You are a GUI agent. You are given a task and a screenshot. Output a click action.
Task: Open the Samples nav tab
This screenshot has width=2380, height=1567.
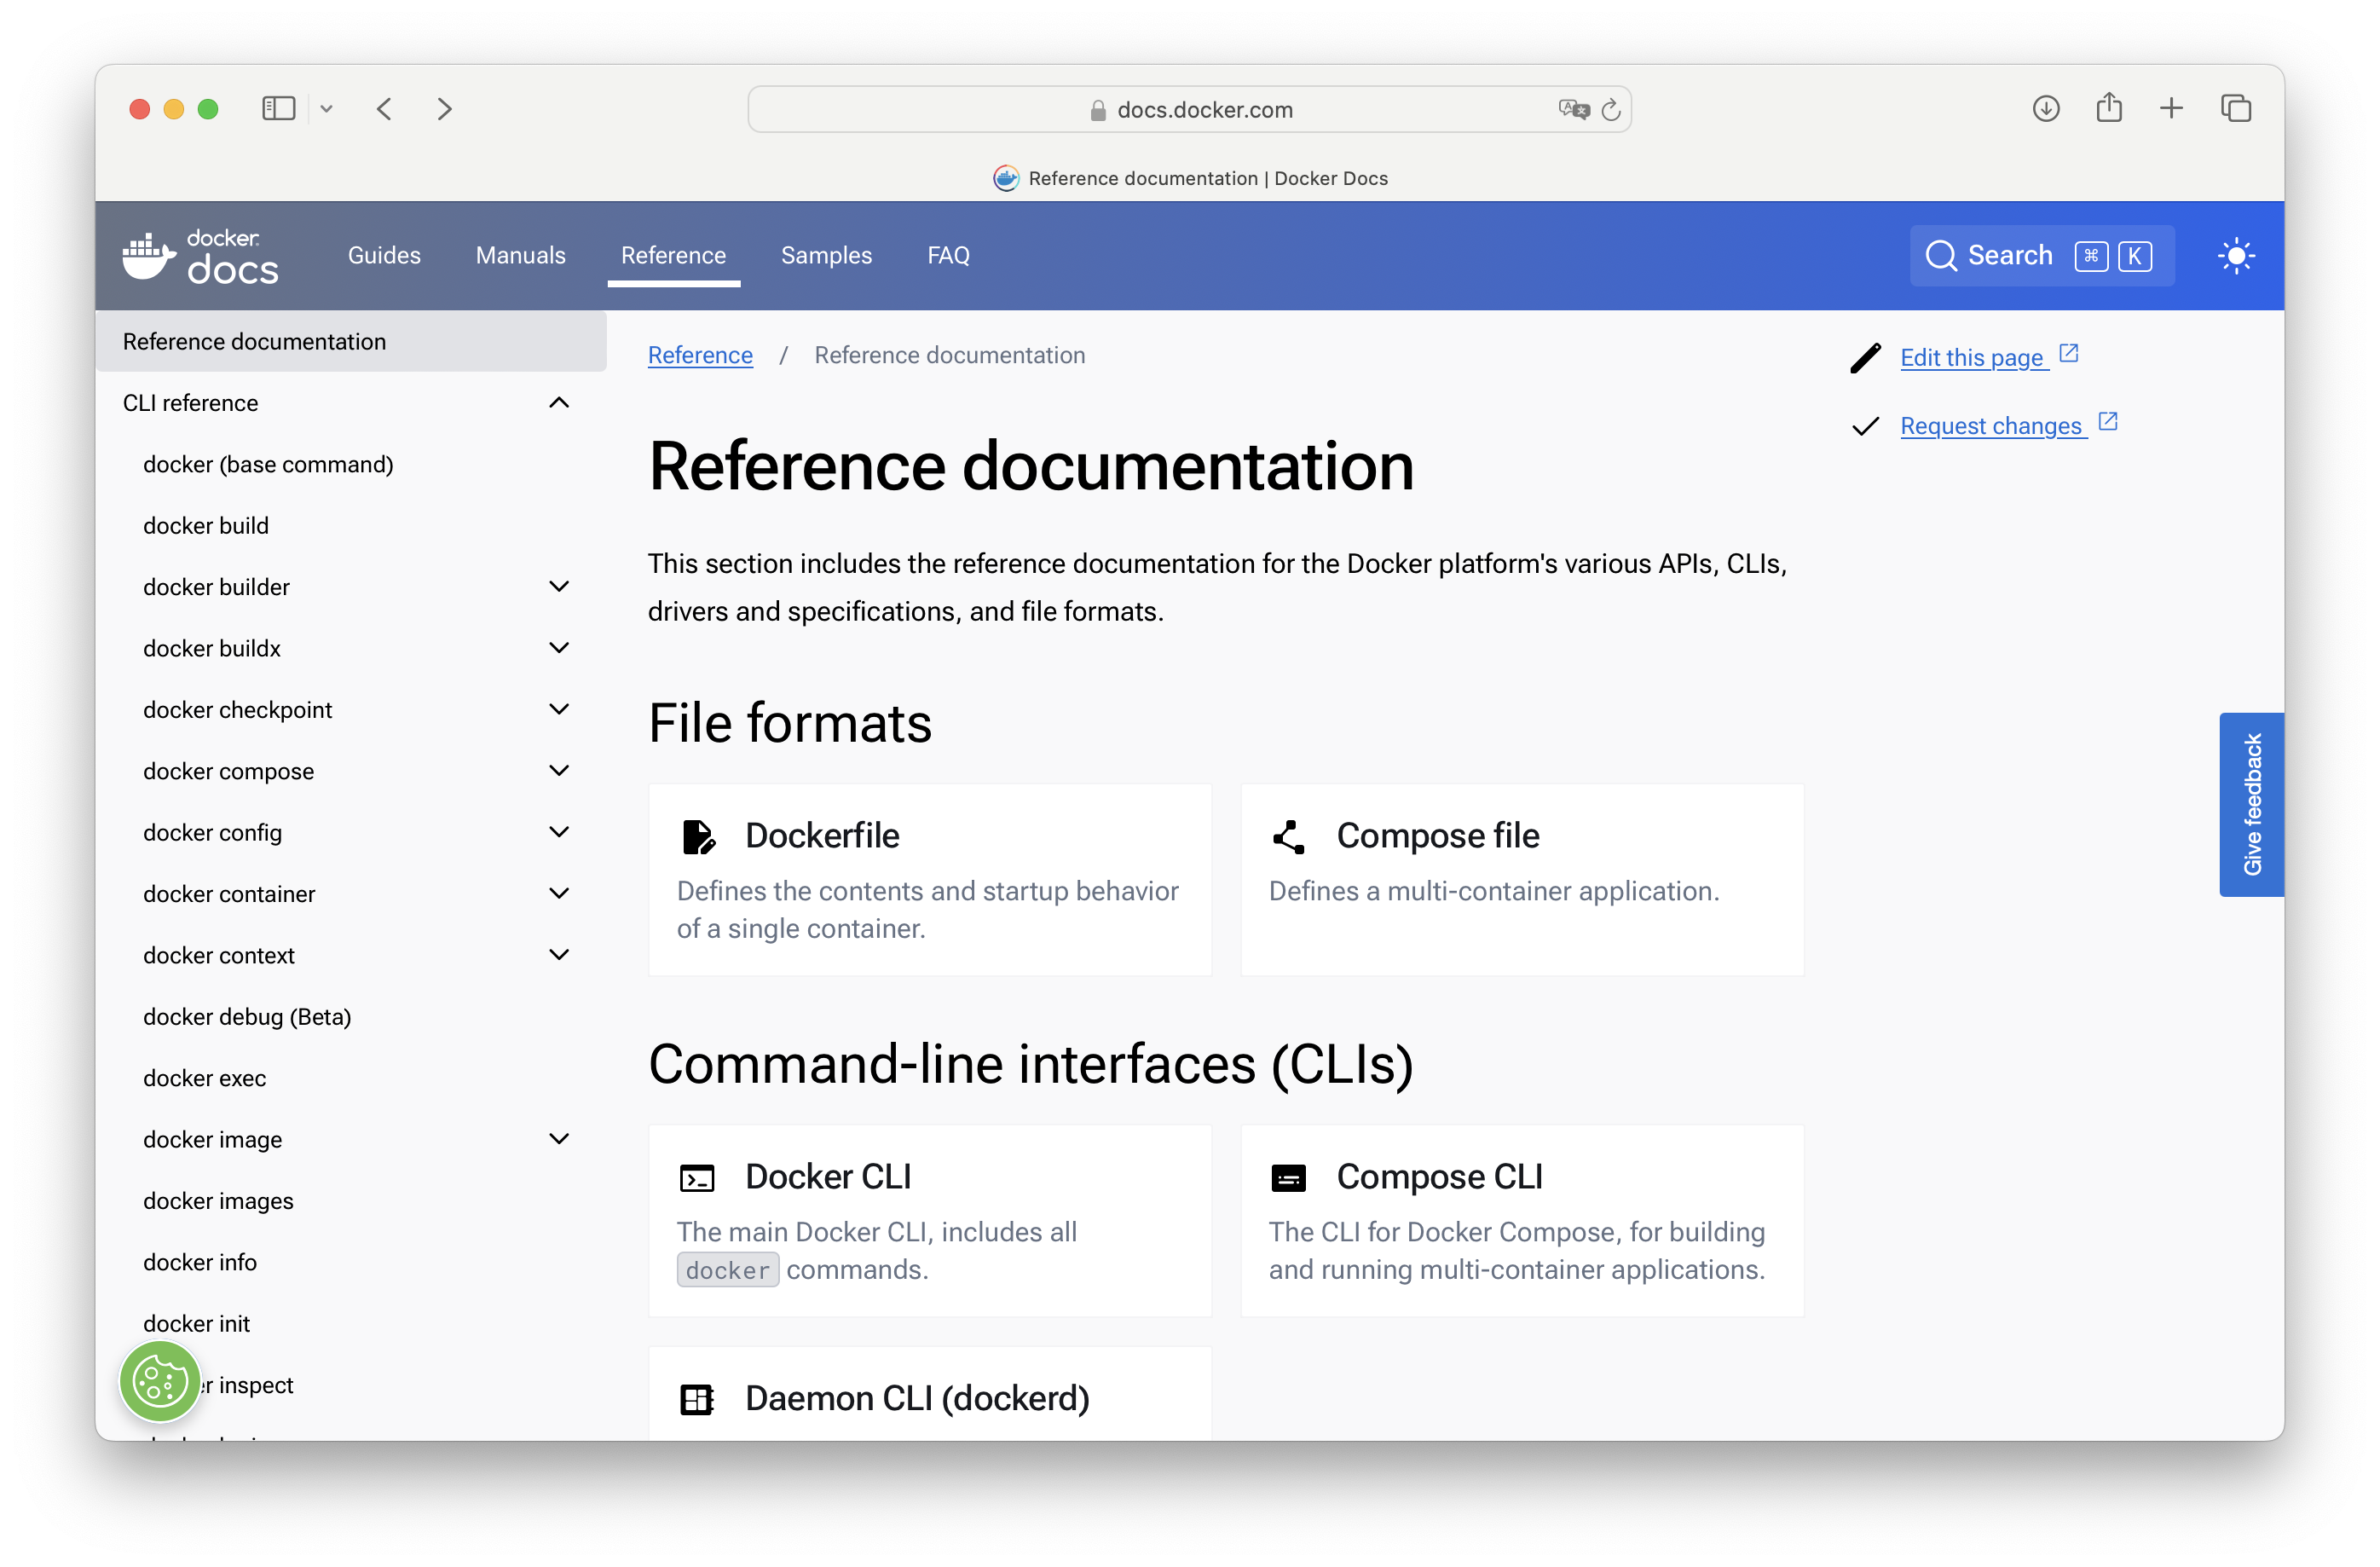826,255
